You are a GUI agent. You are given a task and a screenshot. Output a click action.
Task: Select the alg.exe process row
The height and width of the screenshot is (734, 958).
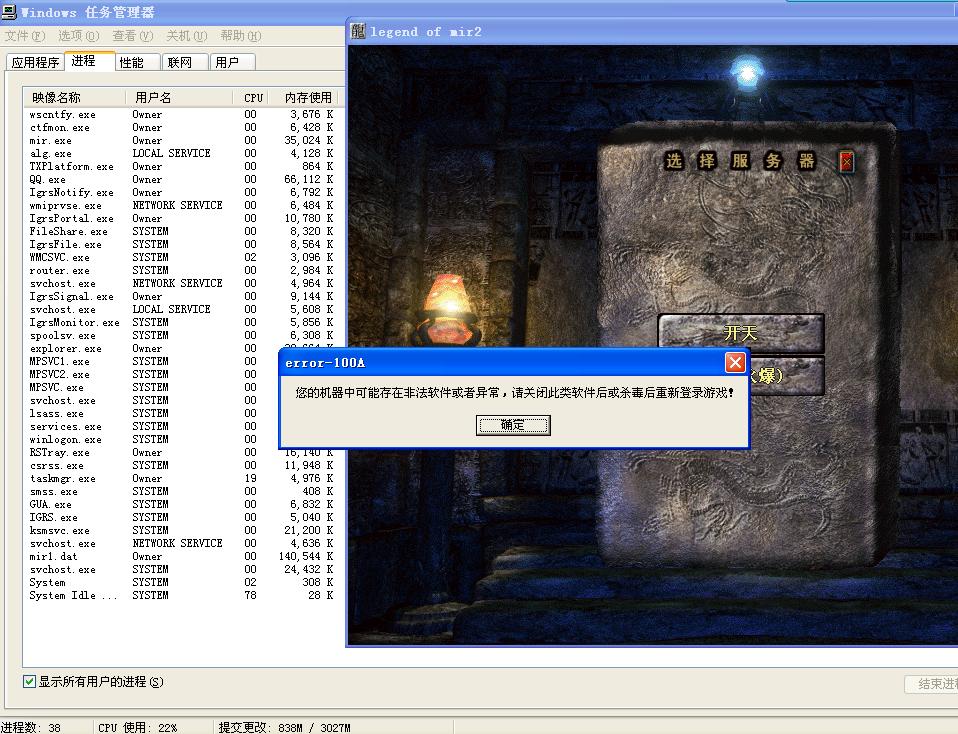tap(181, 153)
